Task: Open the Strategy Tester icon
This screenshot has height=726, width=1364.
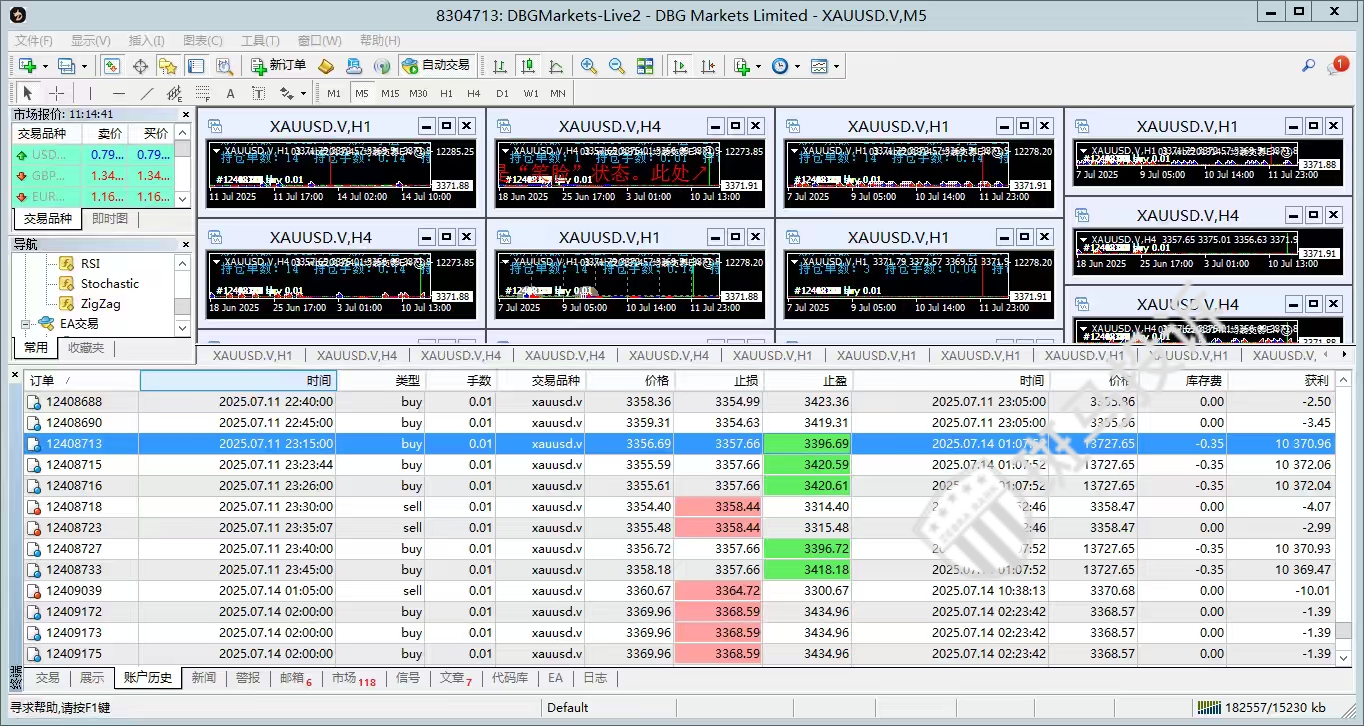Action: click(x=224, y=66)
